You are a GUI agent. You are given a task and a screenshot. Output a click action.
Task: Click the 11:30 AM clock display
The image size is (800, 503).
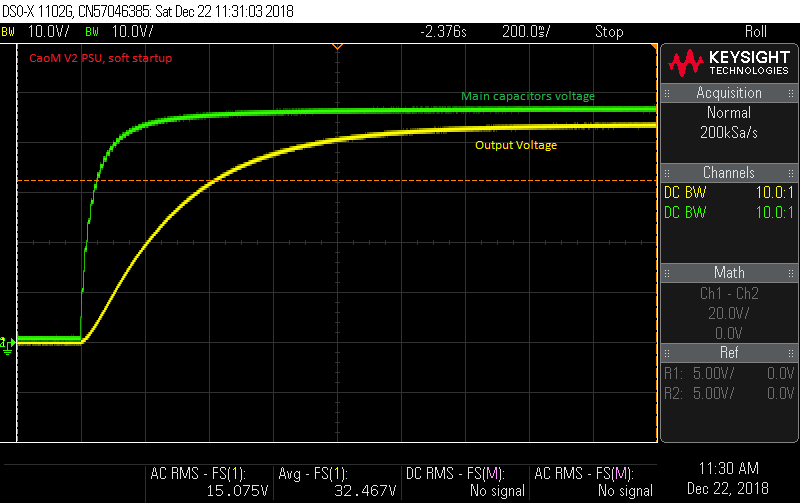pos(729,469)
